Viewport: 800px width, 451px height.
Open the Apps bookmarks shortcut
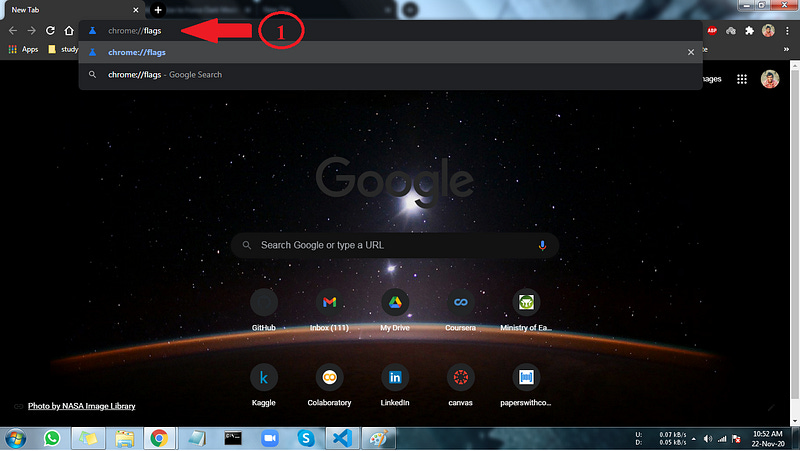click(x=23, y=49)
